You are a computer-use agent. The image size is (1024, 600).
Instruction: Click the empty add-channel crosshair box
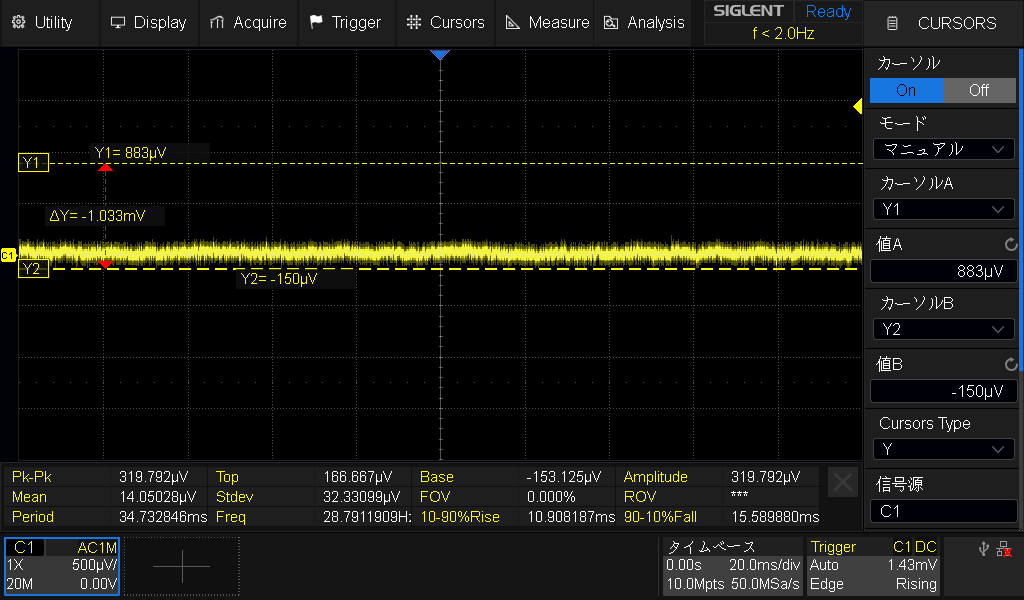(x=182, y=566)
